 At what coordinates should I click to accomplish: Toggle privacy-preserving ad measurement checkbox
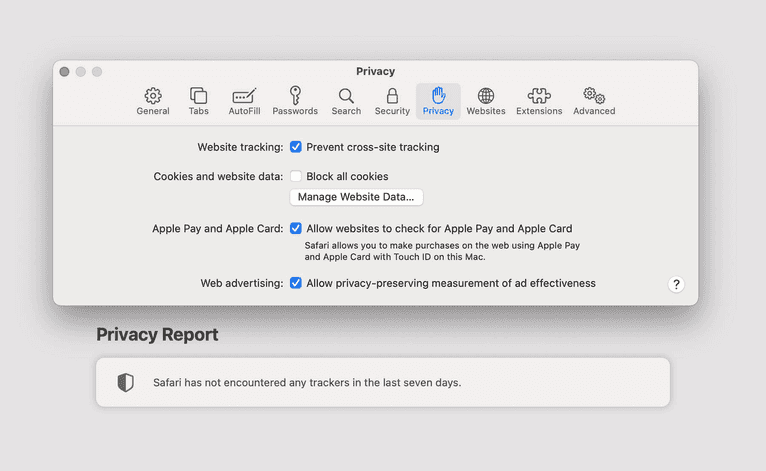(x=296, y=283)
